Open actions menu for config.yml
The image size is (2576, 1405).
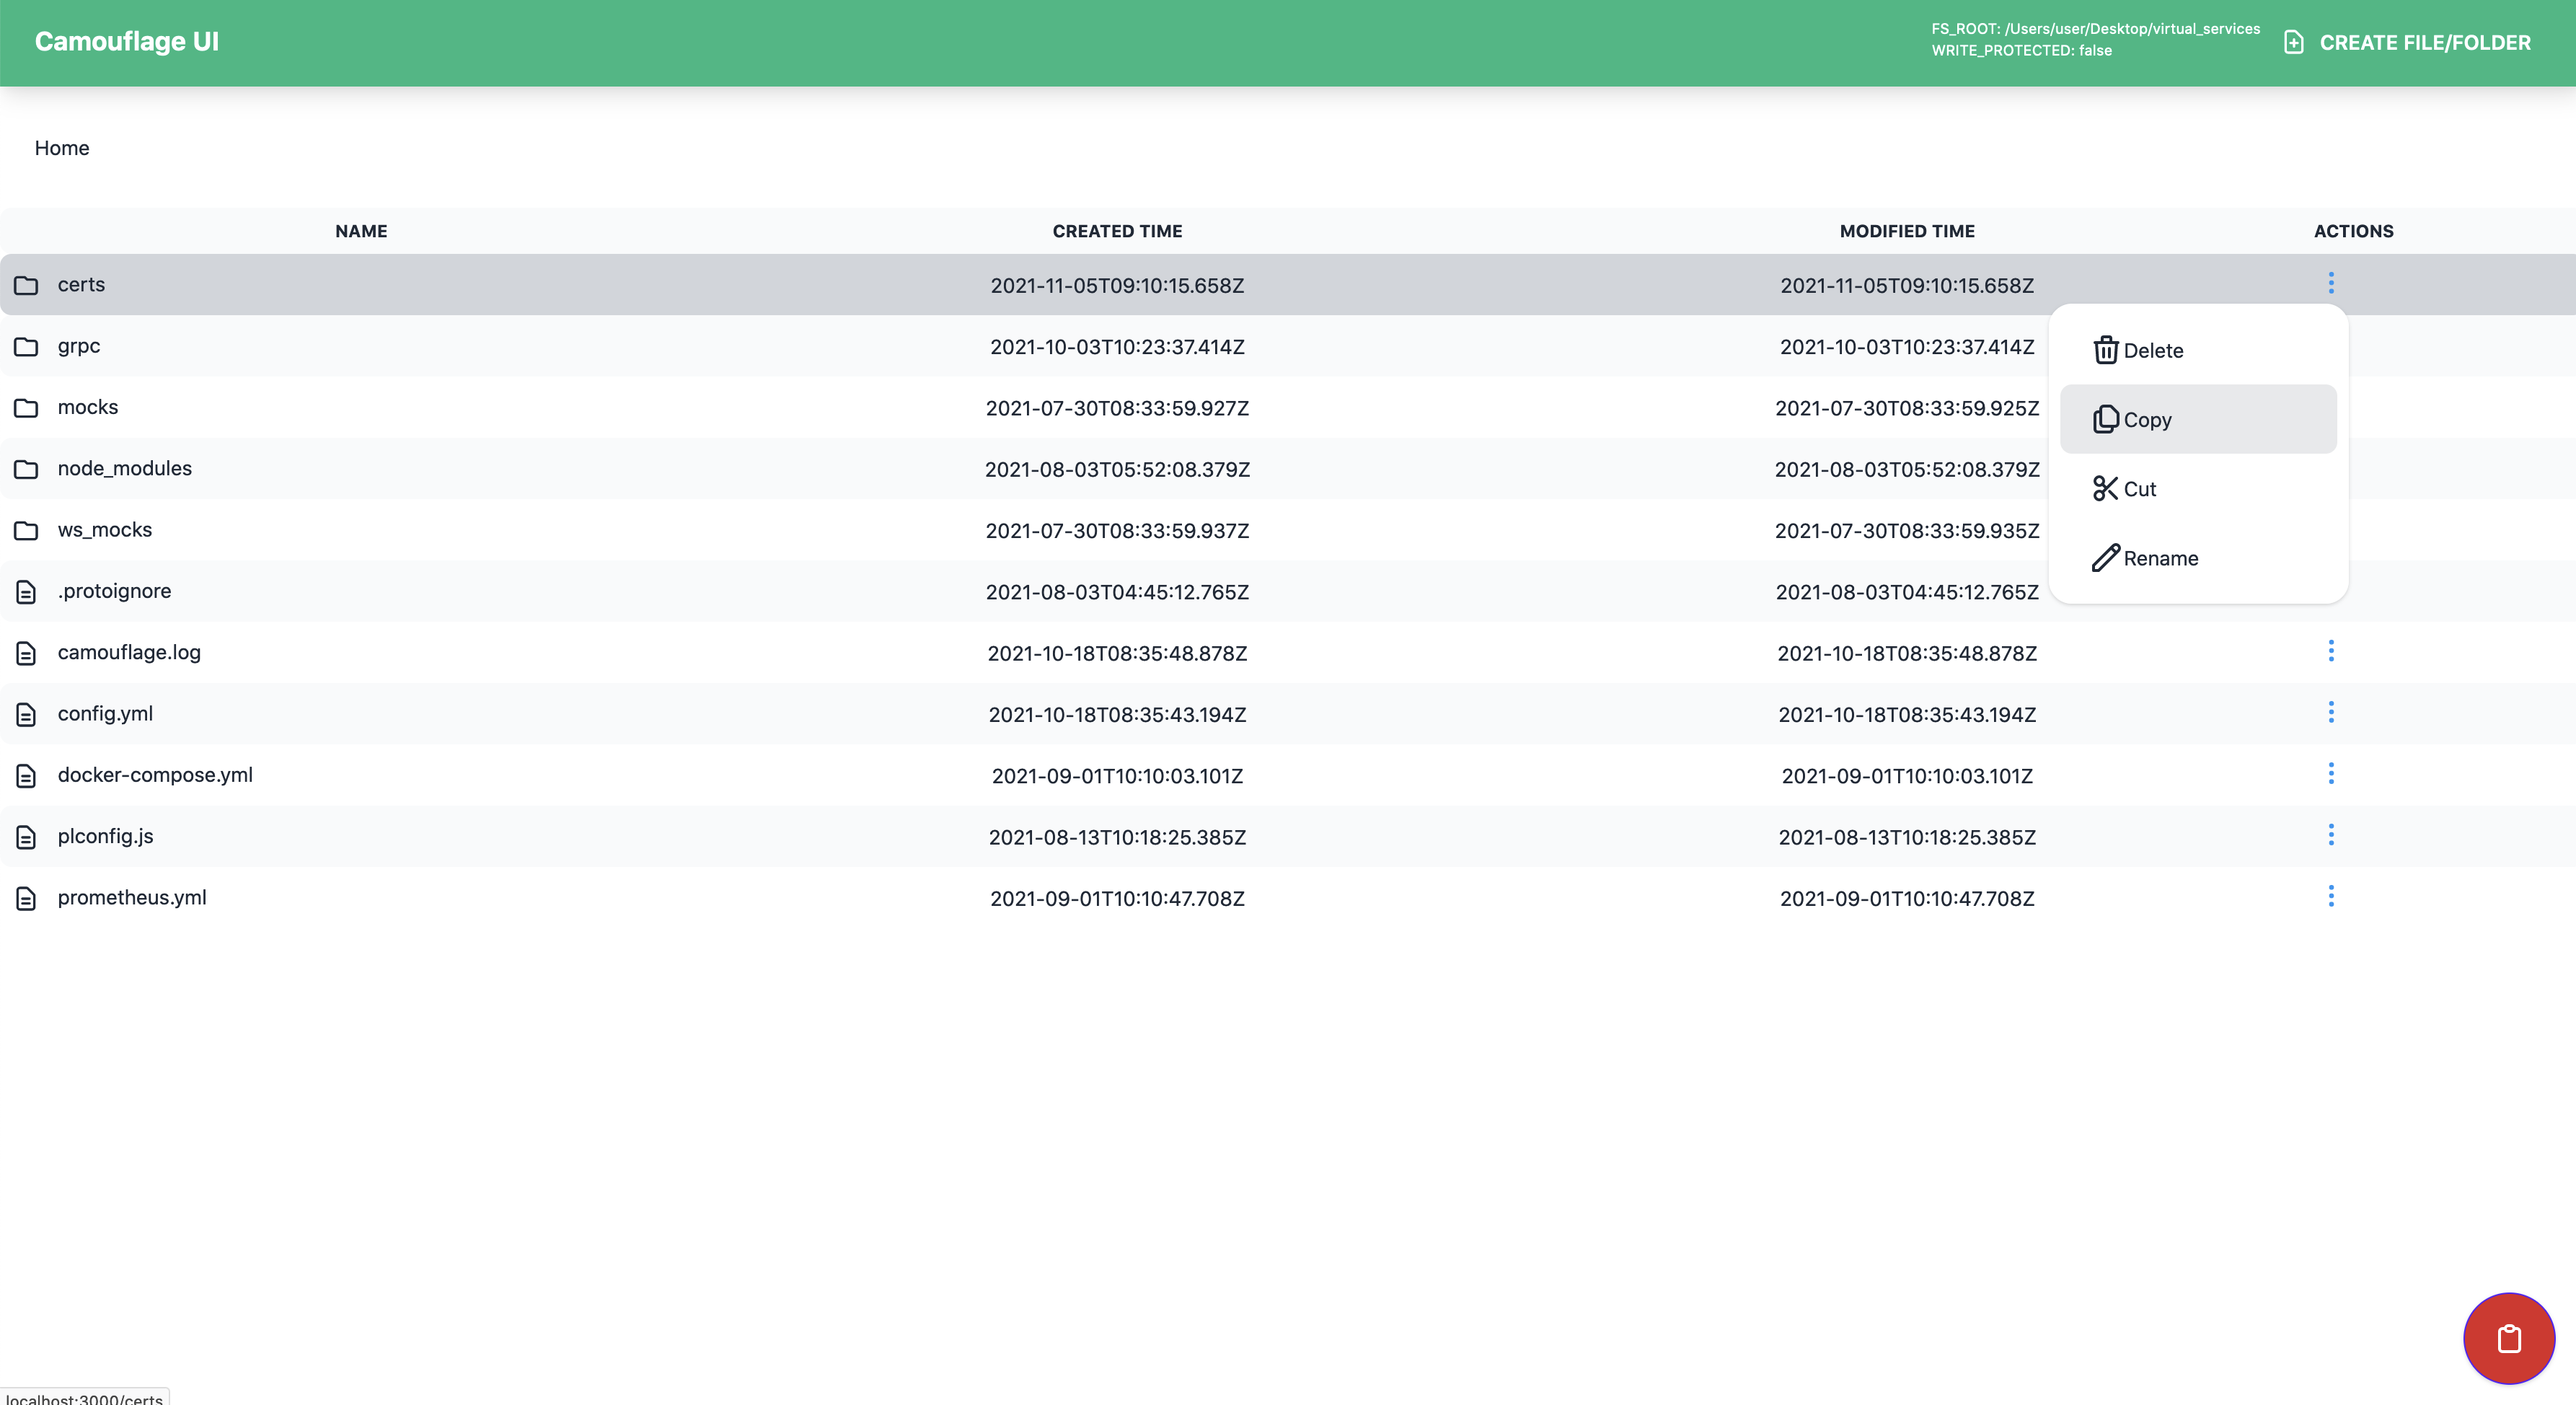(2331, 712)
